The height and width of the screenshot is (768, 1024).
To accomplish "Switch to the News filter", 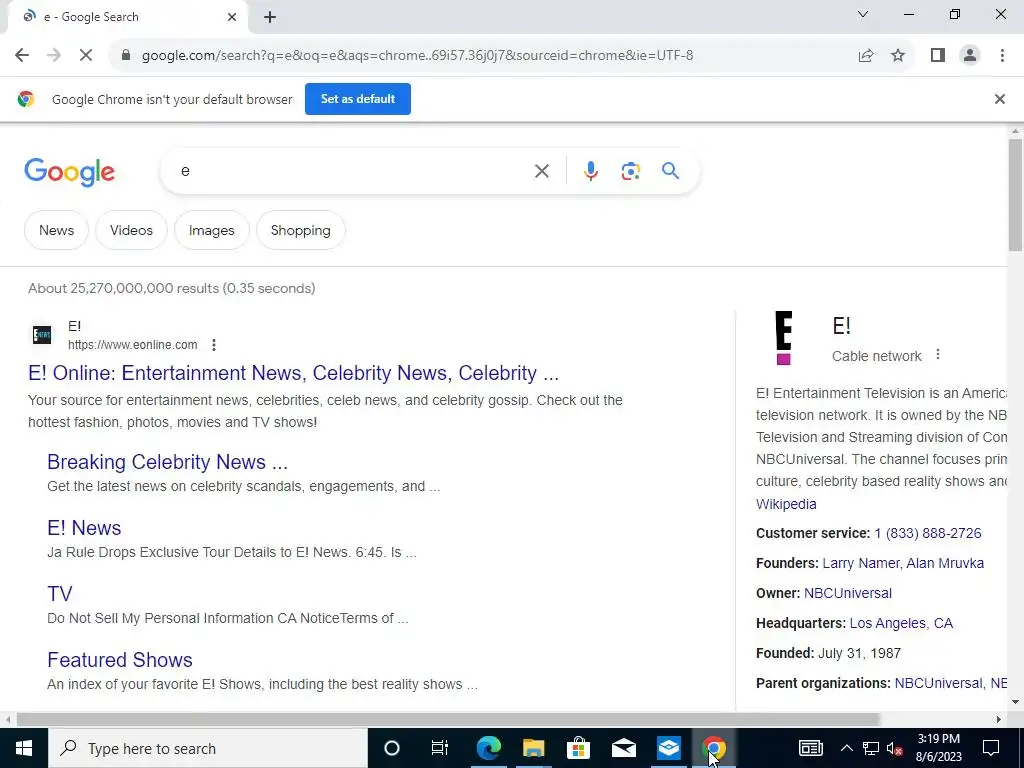I will pos(56,230).
